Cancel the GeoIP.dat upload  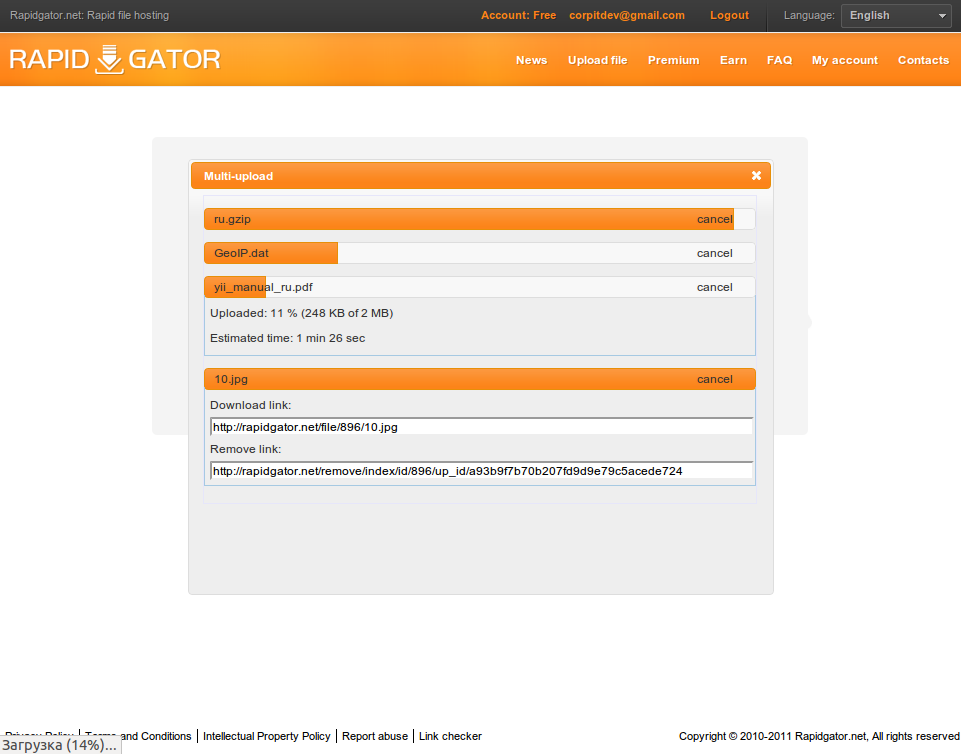coord(715,253)
